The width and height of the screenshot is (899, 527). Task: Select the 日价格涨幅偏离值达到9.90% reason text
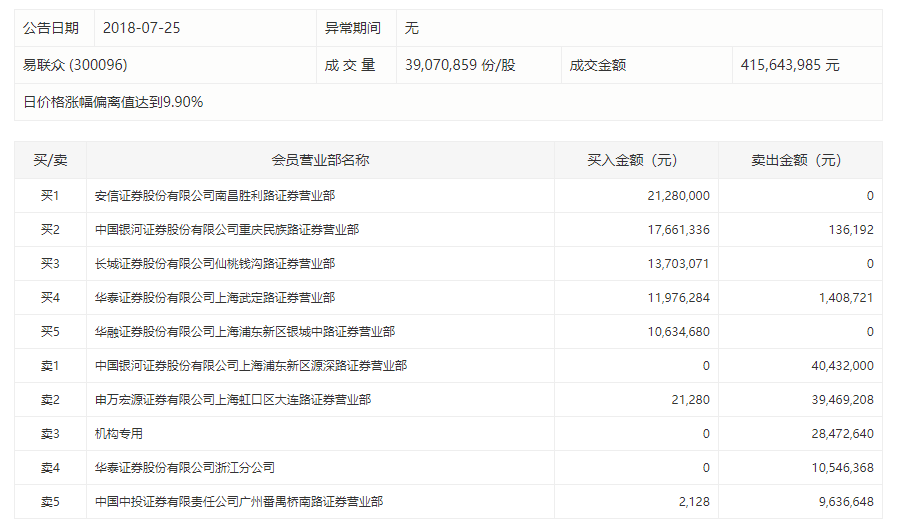[x=113, y=102]
